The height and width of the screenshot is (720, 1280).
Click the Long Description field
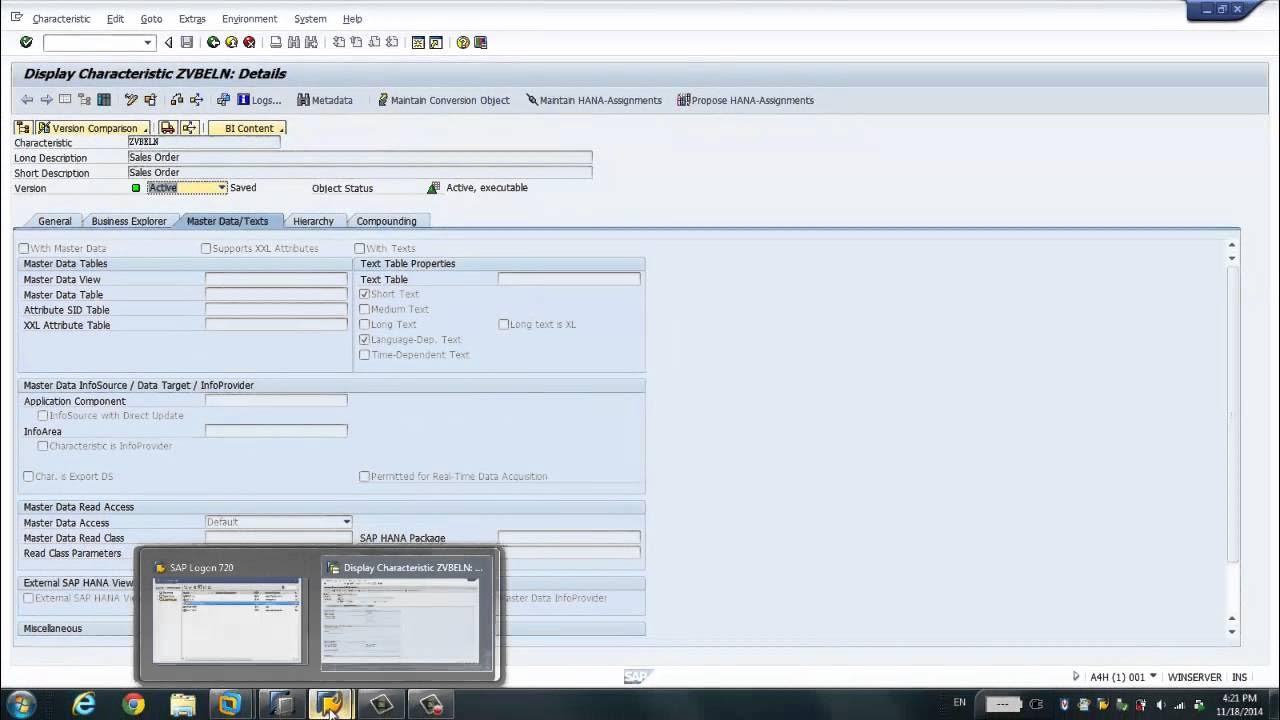[x=360, y=157]
